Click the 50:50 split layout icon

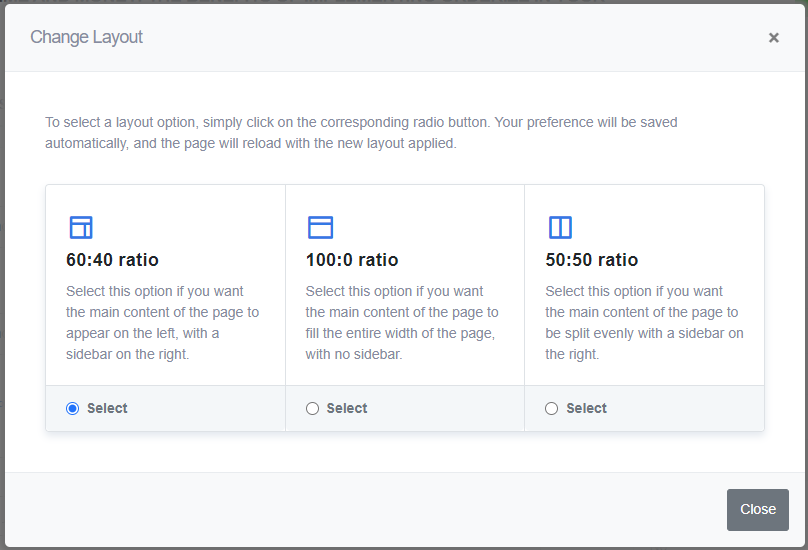[560, 227]
